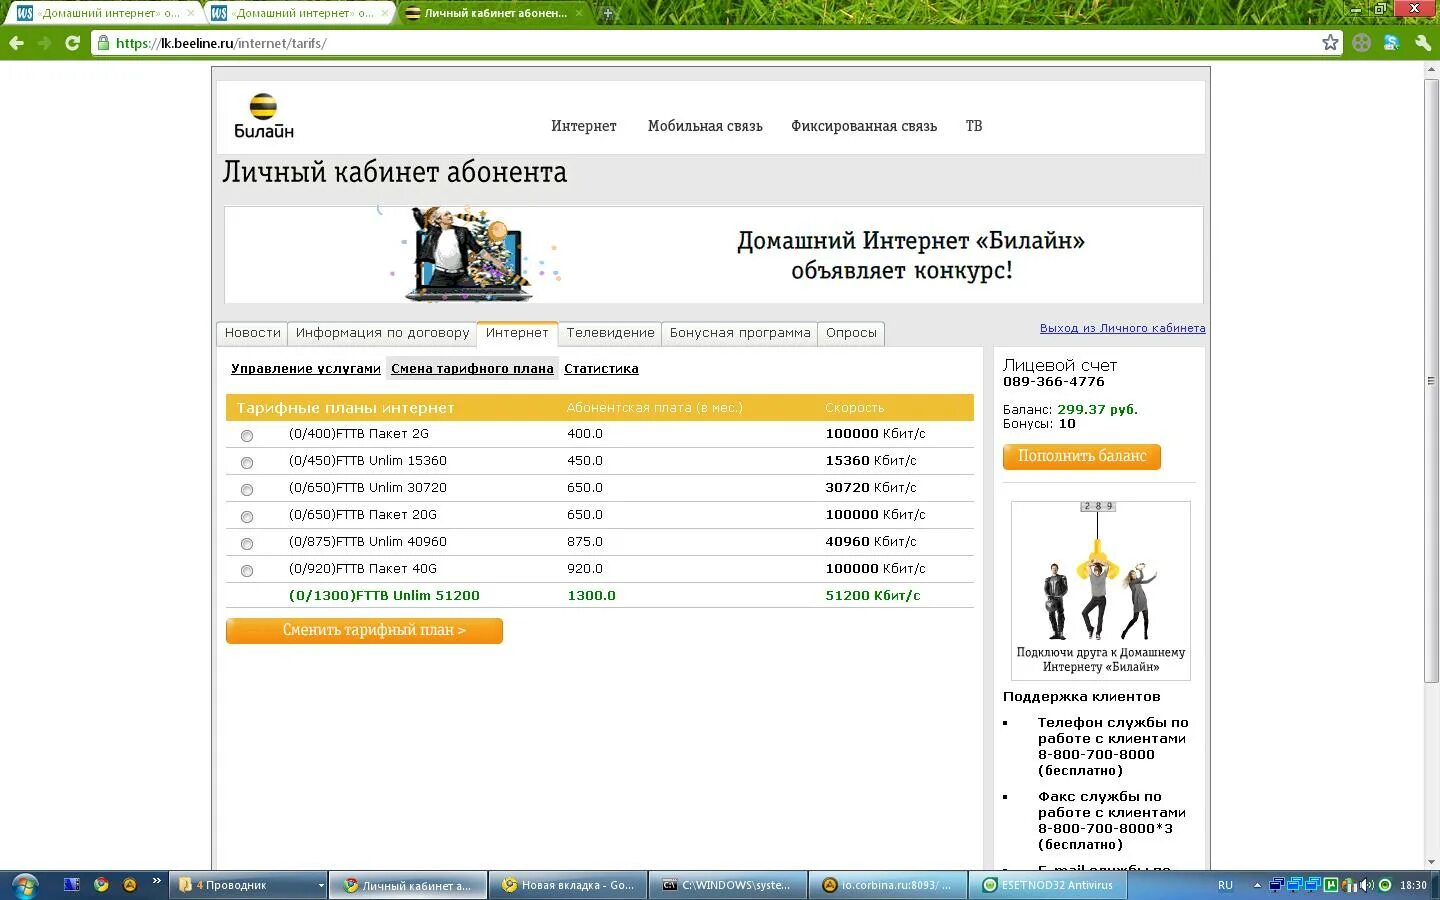Click the Сменить тарифный план button
1440x900 pixels.
364,630
